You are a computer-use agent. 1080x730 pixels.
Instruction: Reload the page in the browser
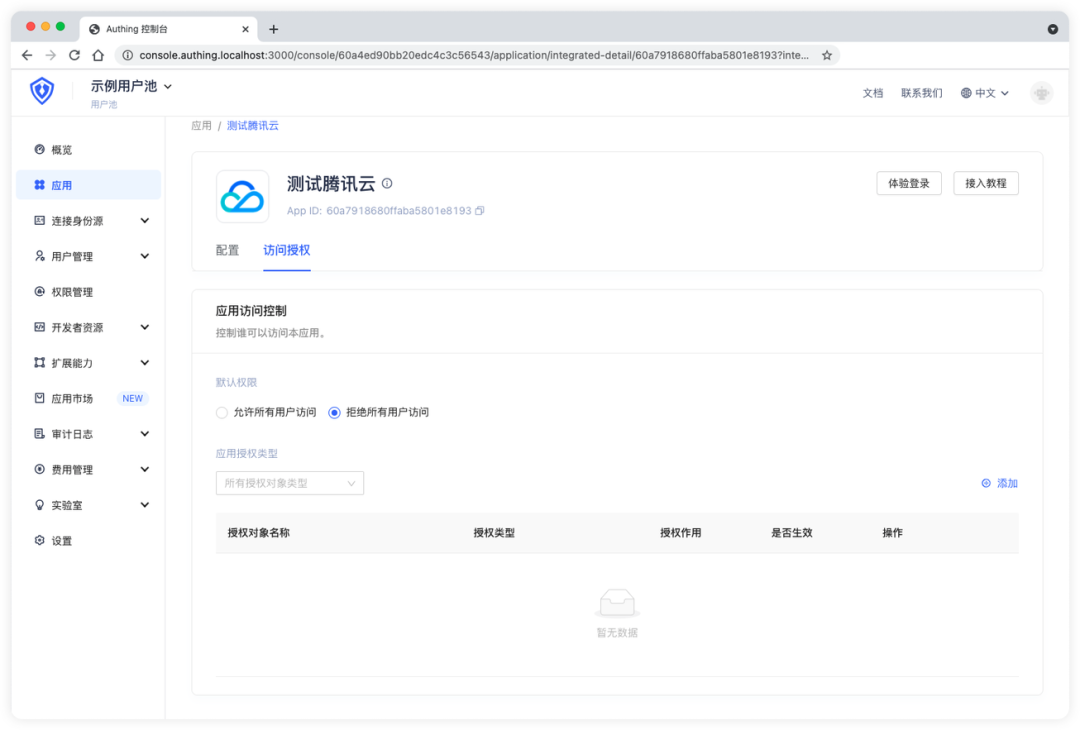74,55
